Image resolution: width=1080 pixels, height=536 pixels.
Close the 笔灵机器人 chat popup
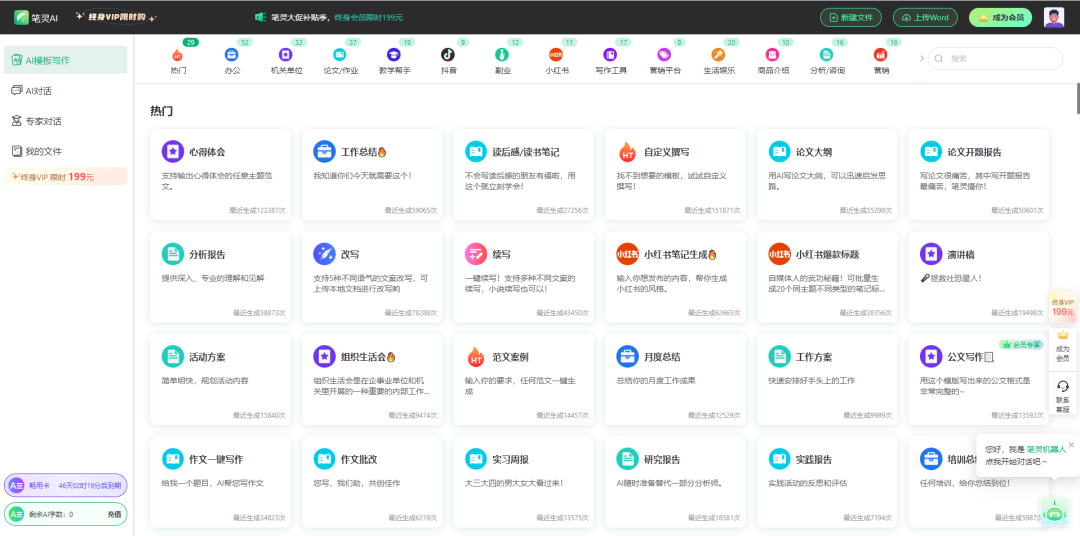(x=1071, y=444)
